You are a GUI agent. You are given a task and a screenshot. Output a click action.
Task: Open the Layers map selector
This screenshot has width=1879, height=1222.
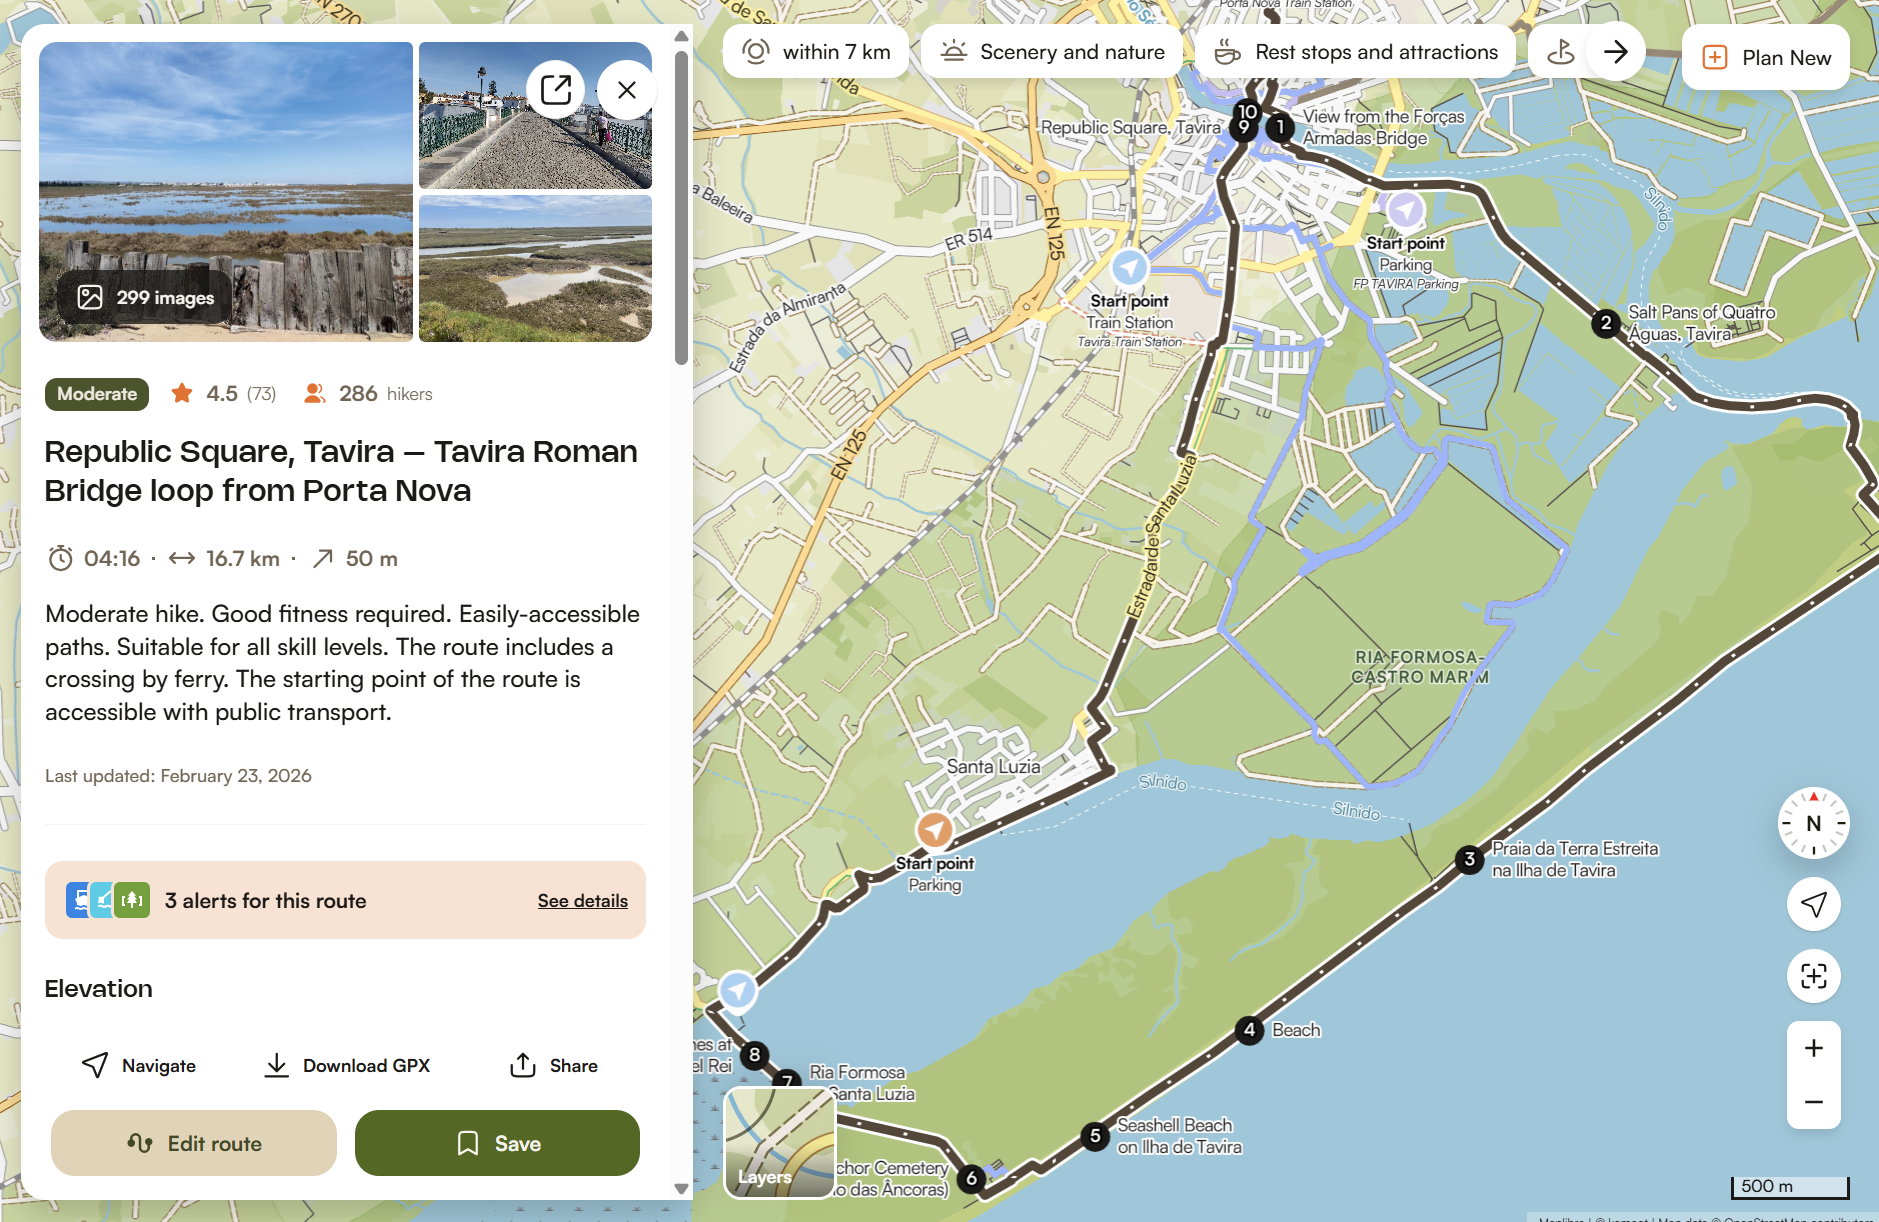point(779,1142)
